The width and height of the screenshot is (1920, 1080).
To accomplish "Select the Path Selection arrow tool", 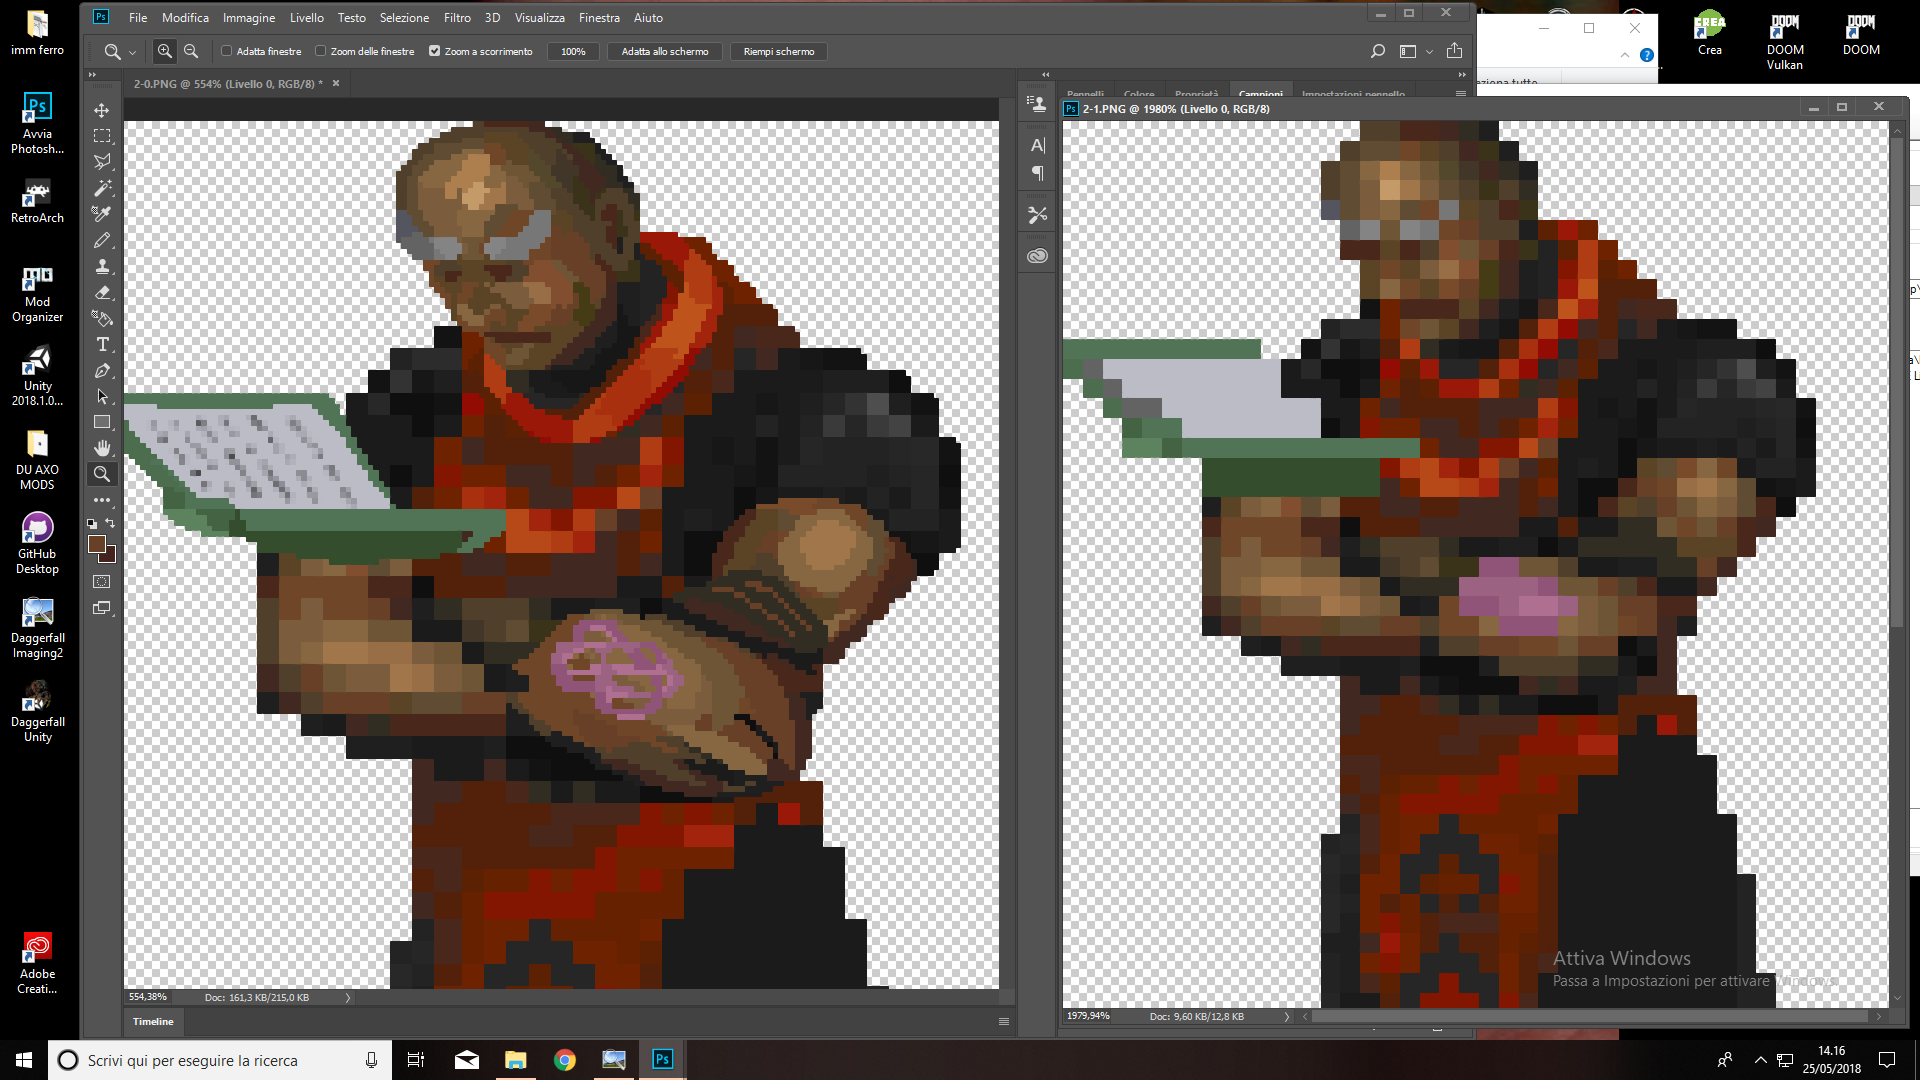I will [x=102, y=396].
